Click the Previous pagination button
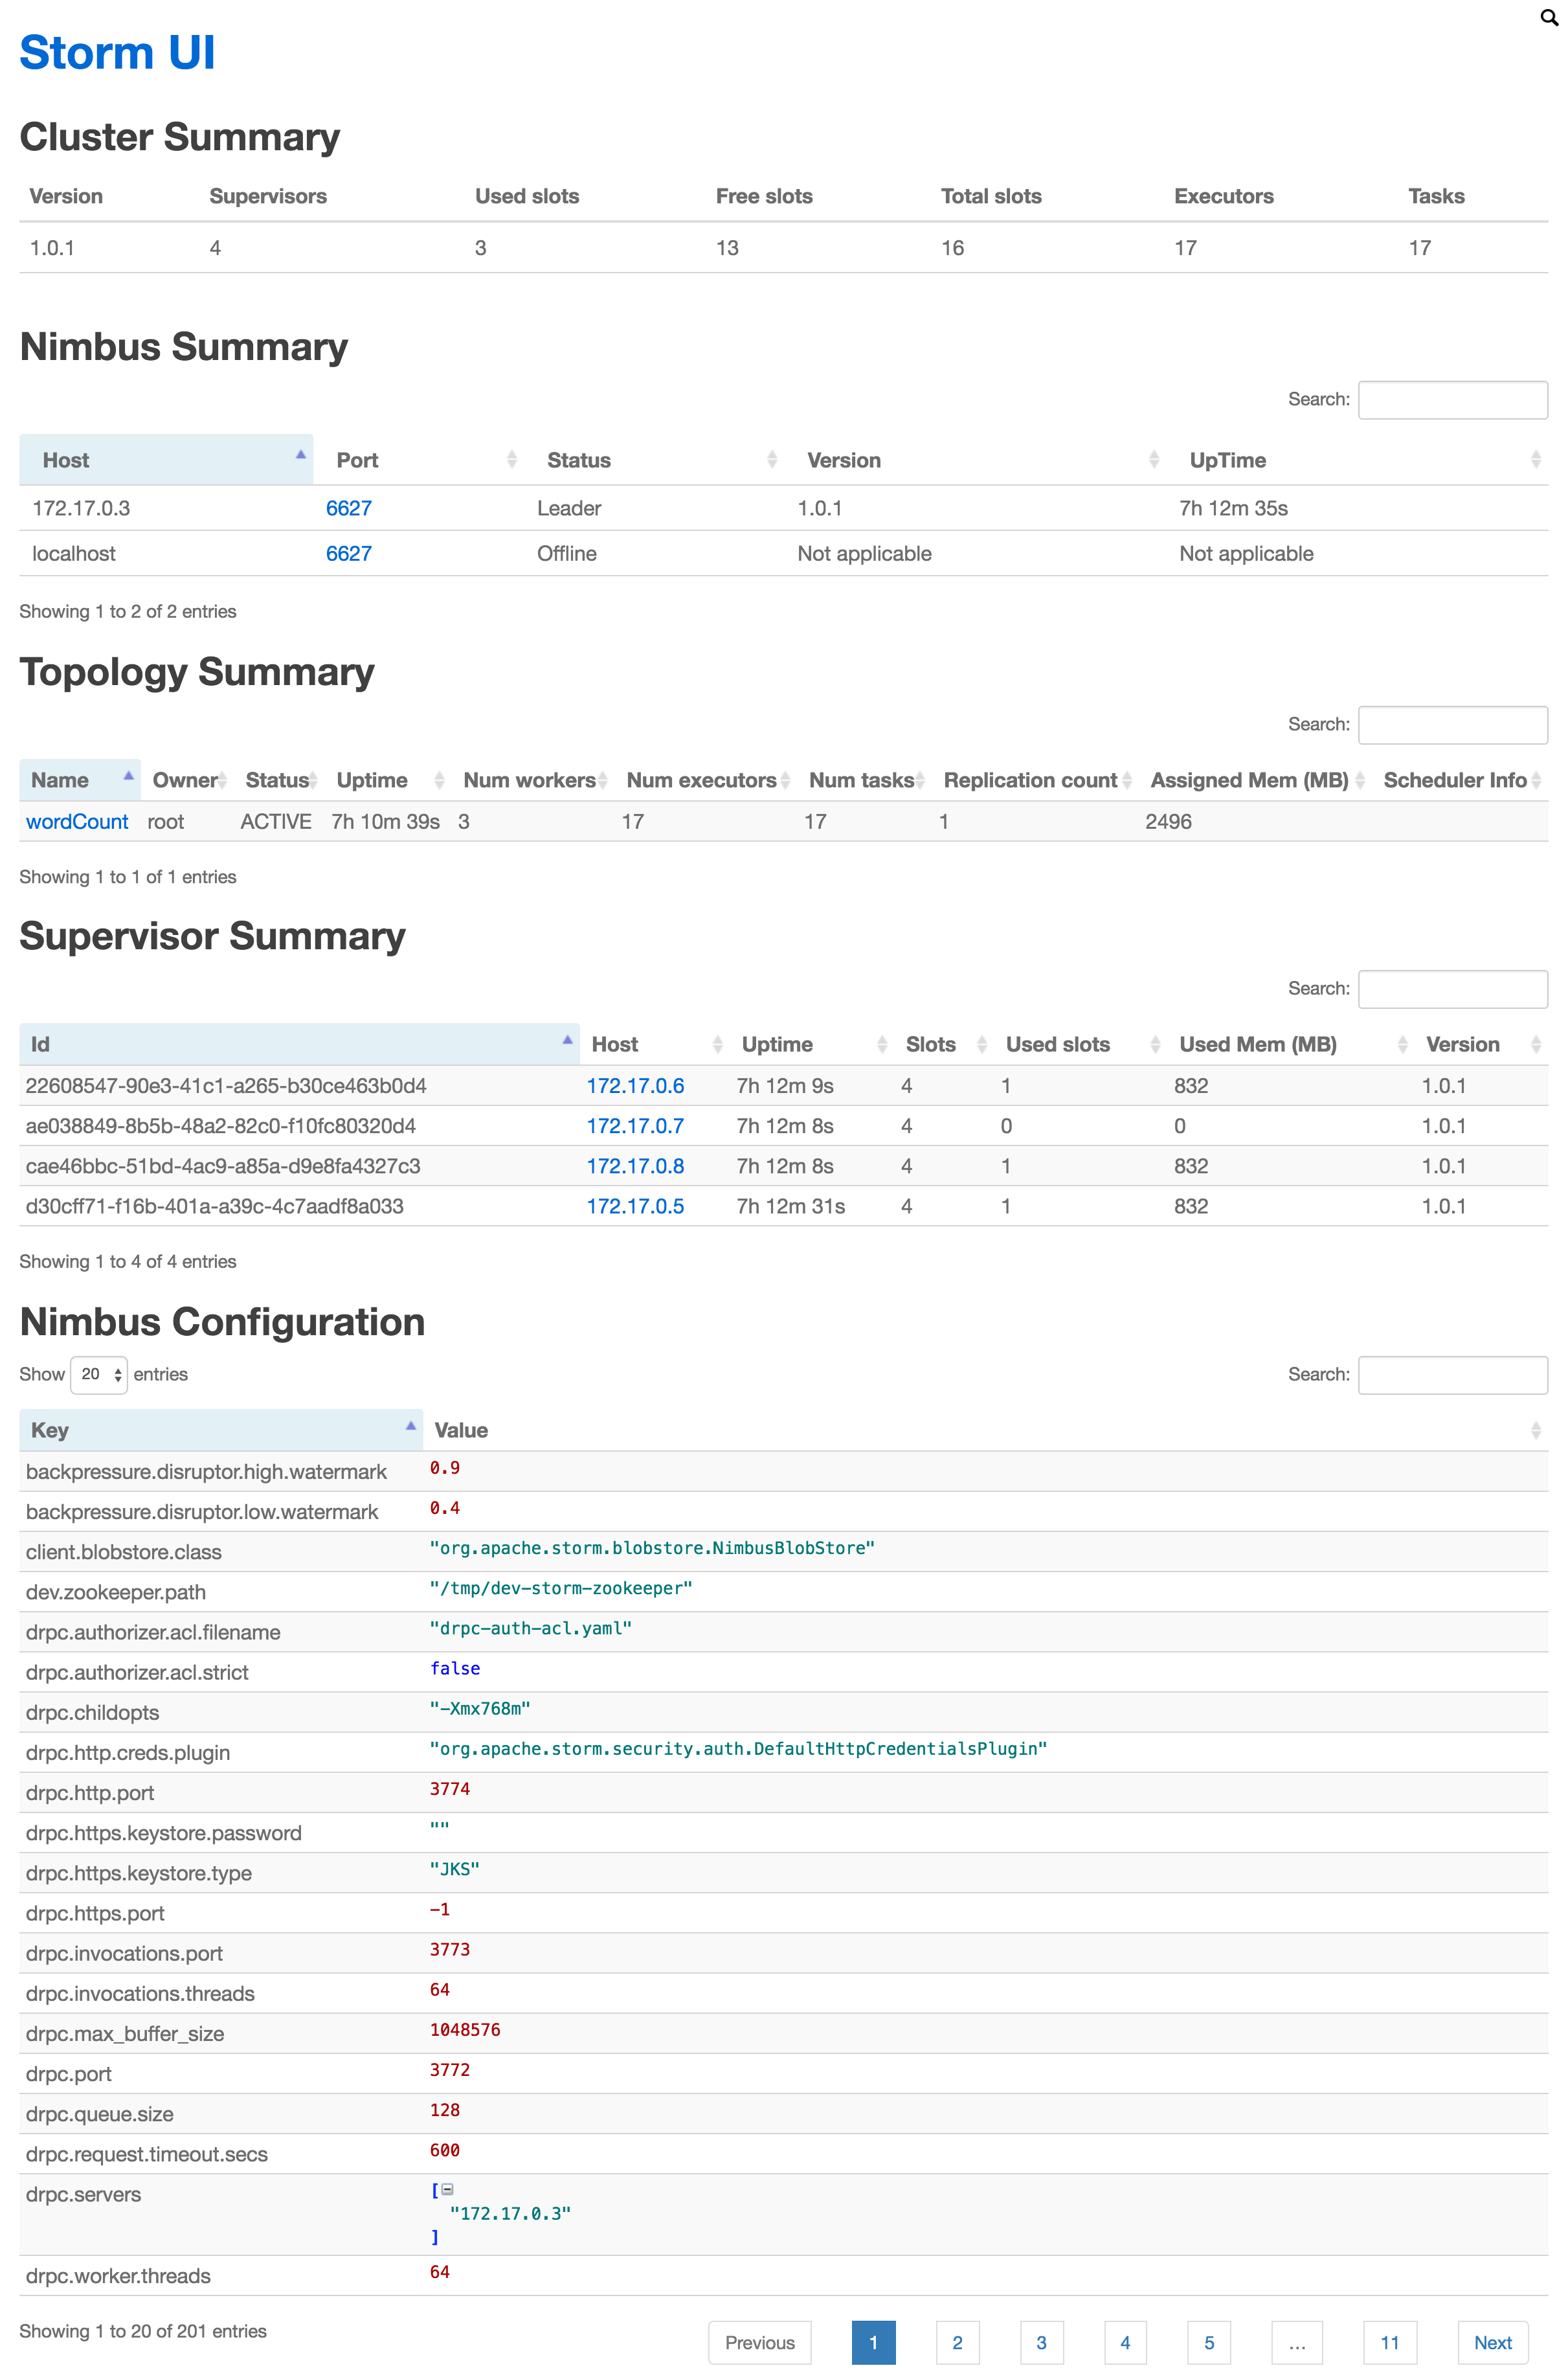Viewport: 1568px width, 2379px height. point(760,2342)
